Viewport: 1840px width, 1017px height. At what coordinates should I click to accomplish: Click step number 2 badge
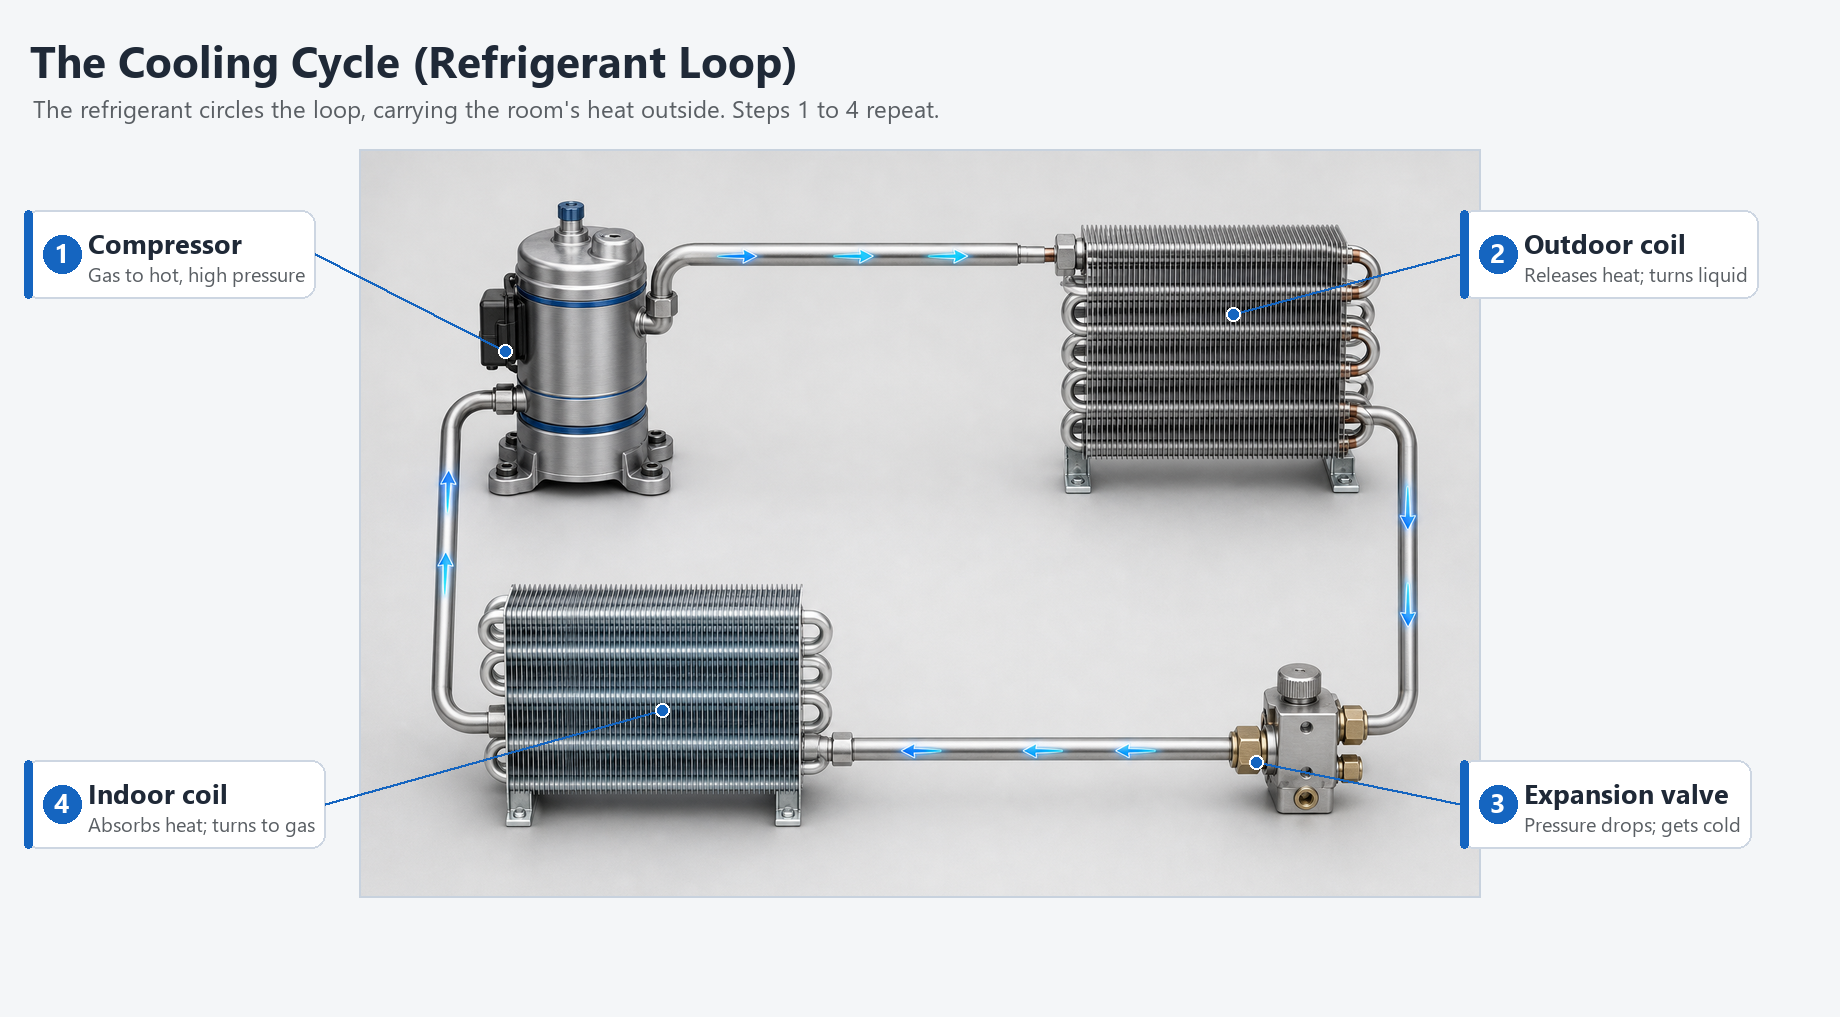coord(1498,254)
